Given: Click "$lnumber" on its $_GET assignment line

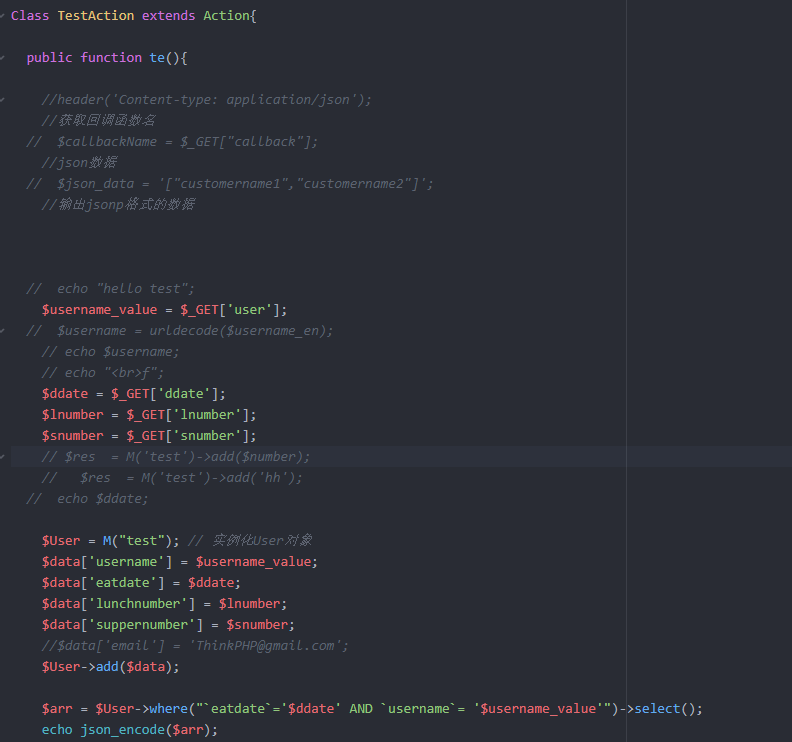Looking at the screenshot, I should tap(73, 415).
